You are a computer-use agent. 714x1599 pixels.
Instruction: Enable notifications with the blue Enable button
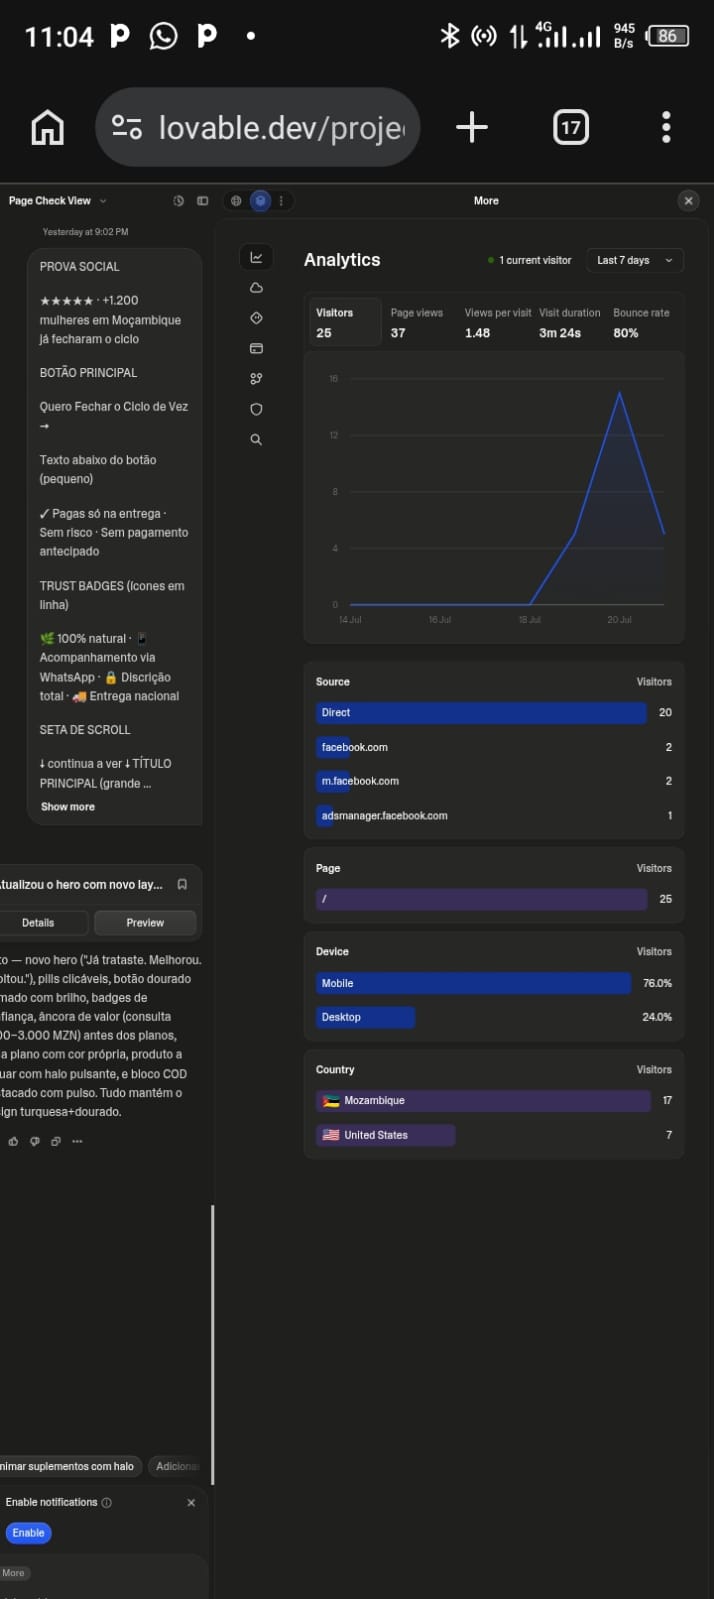tap(28, 1533)
